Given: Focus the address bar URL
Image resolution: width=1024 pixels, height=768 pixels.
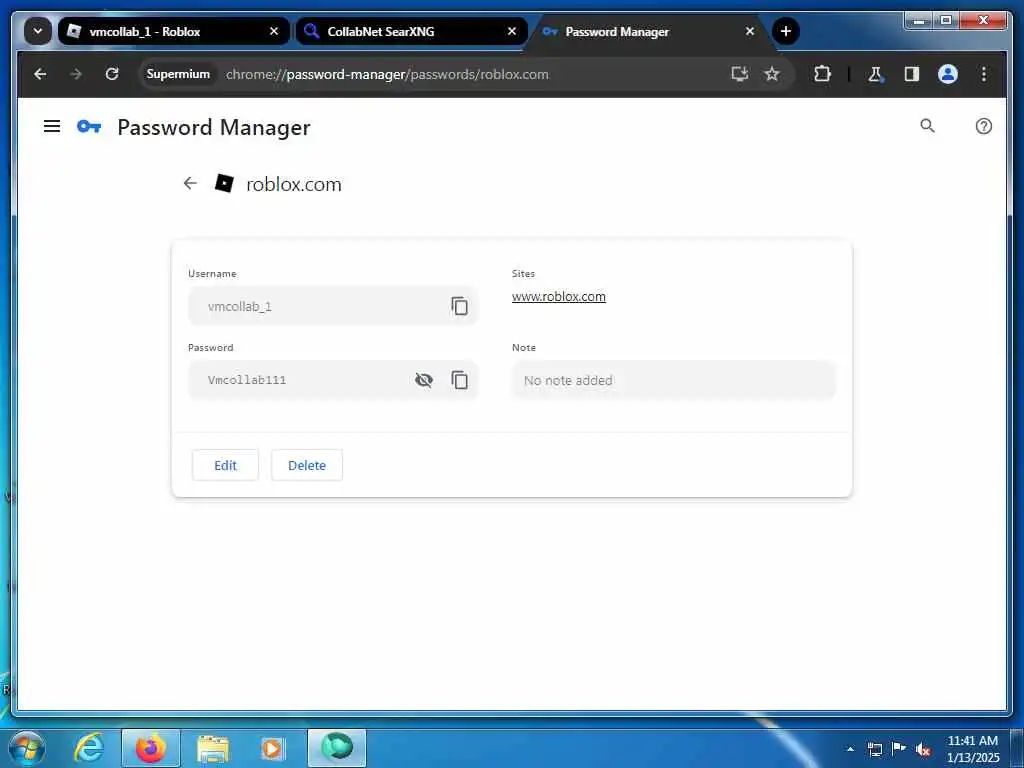Looking at the screenshot, I should tap(387, 74).
